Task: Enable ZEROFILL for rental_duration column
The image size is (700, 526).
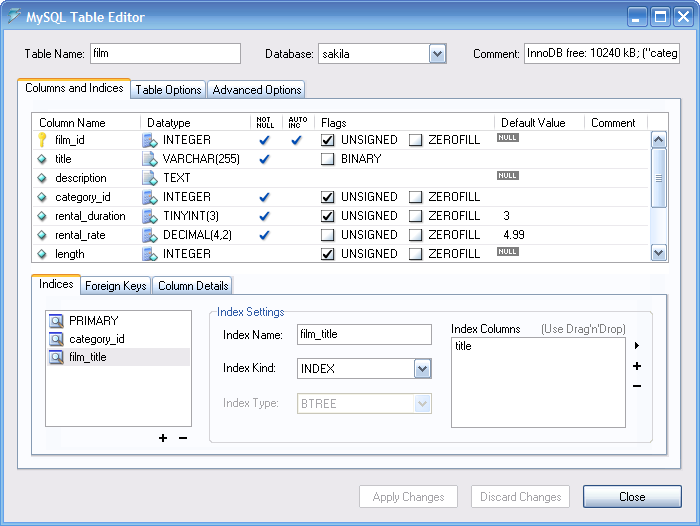Action: [x=415, y=216]
